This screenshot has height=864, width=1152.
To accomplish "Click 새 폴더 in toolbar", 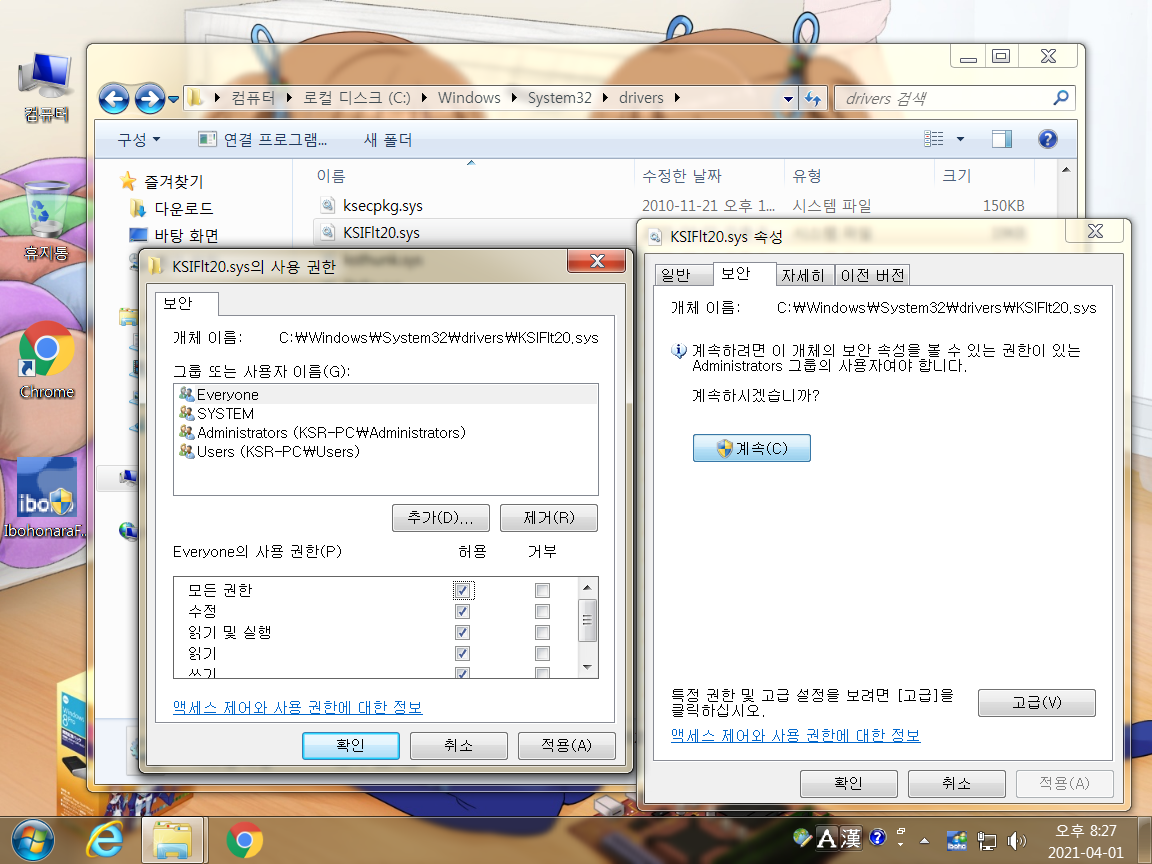I will pyautogui.click(x=388, y=140).
